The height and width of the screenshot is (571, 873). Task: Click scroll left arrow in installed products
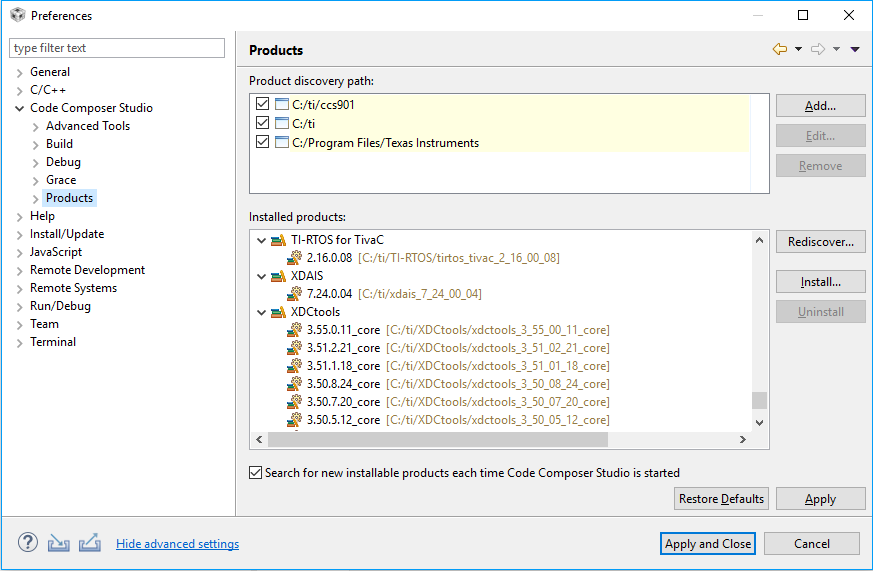click(259, 439)
